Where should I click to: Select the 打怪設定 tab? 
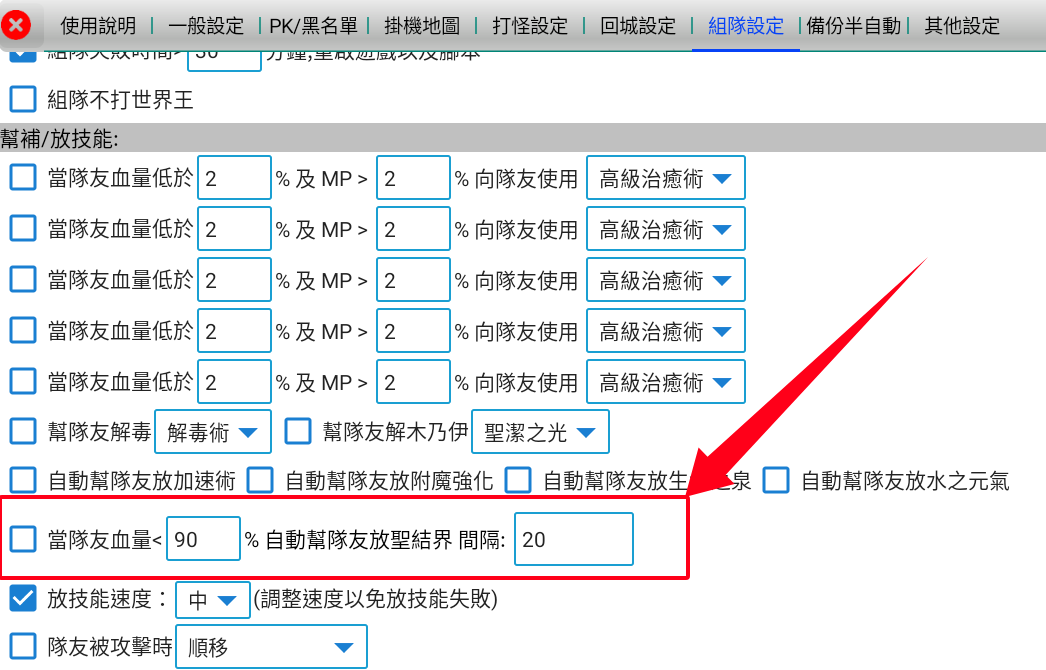click(530, 26)
